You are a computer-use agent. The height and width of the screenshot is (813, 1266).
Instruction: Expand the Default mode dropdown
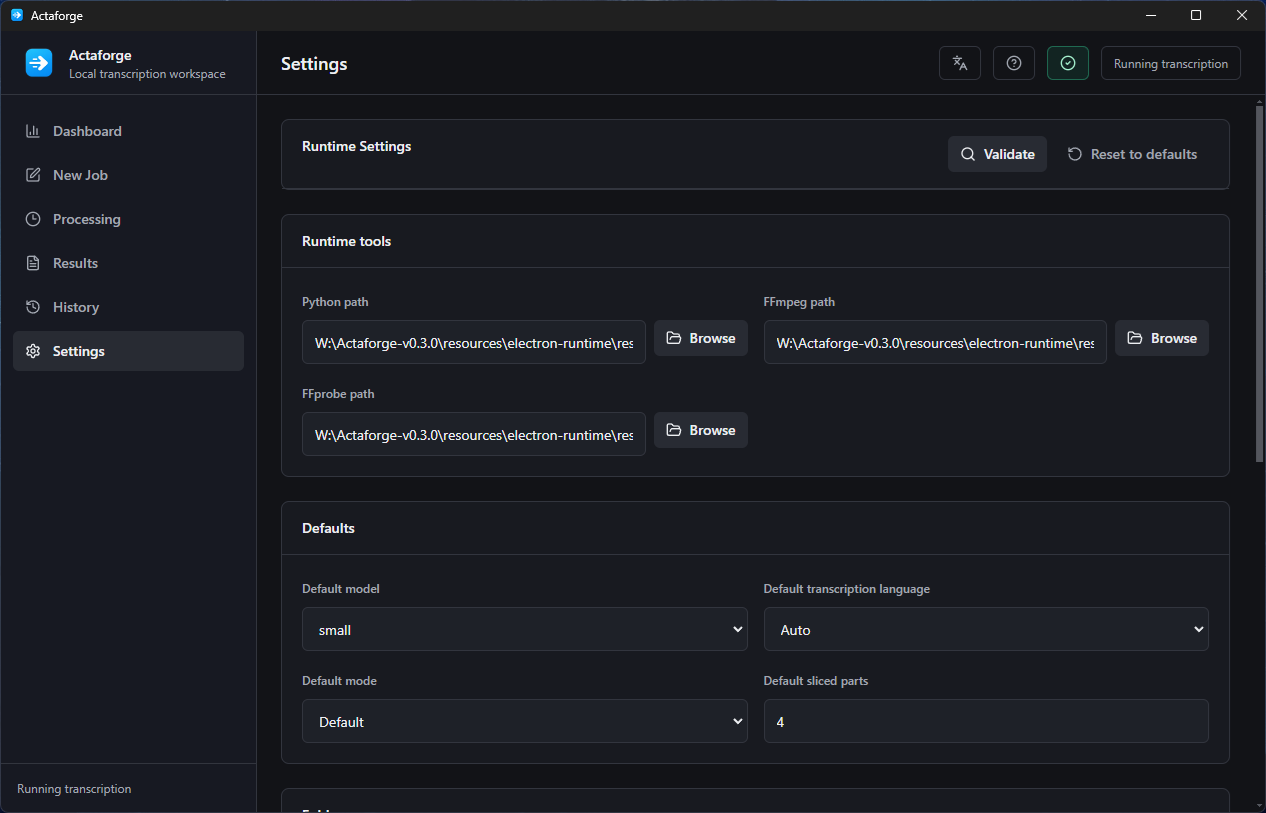click(x=525, y=721)
